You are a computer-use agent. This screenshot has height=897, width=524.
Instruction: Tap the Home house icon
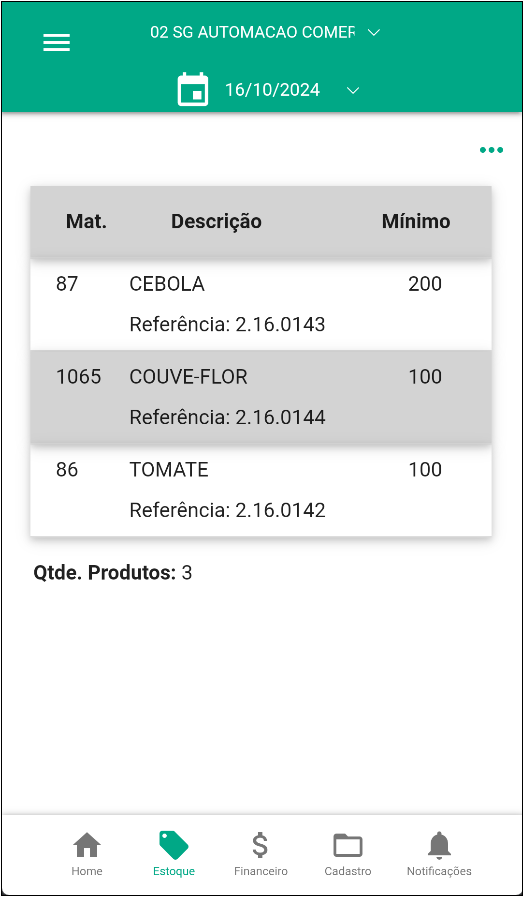[x=87, y=846]
